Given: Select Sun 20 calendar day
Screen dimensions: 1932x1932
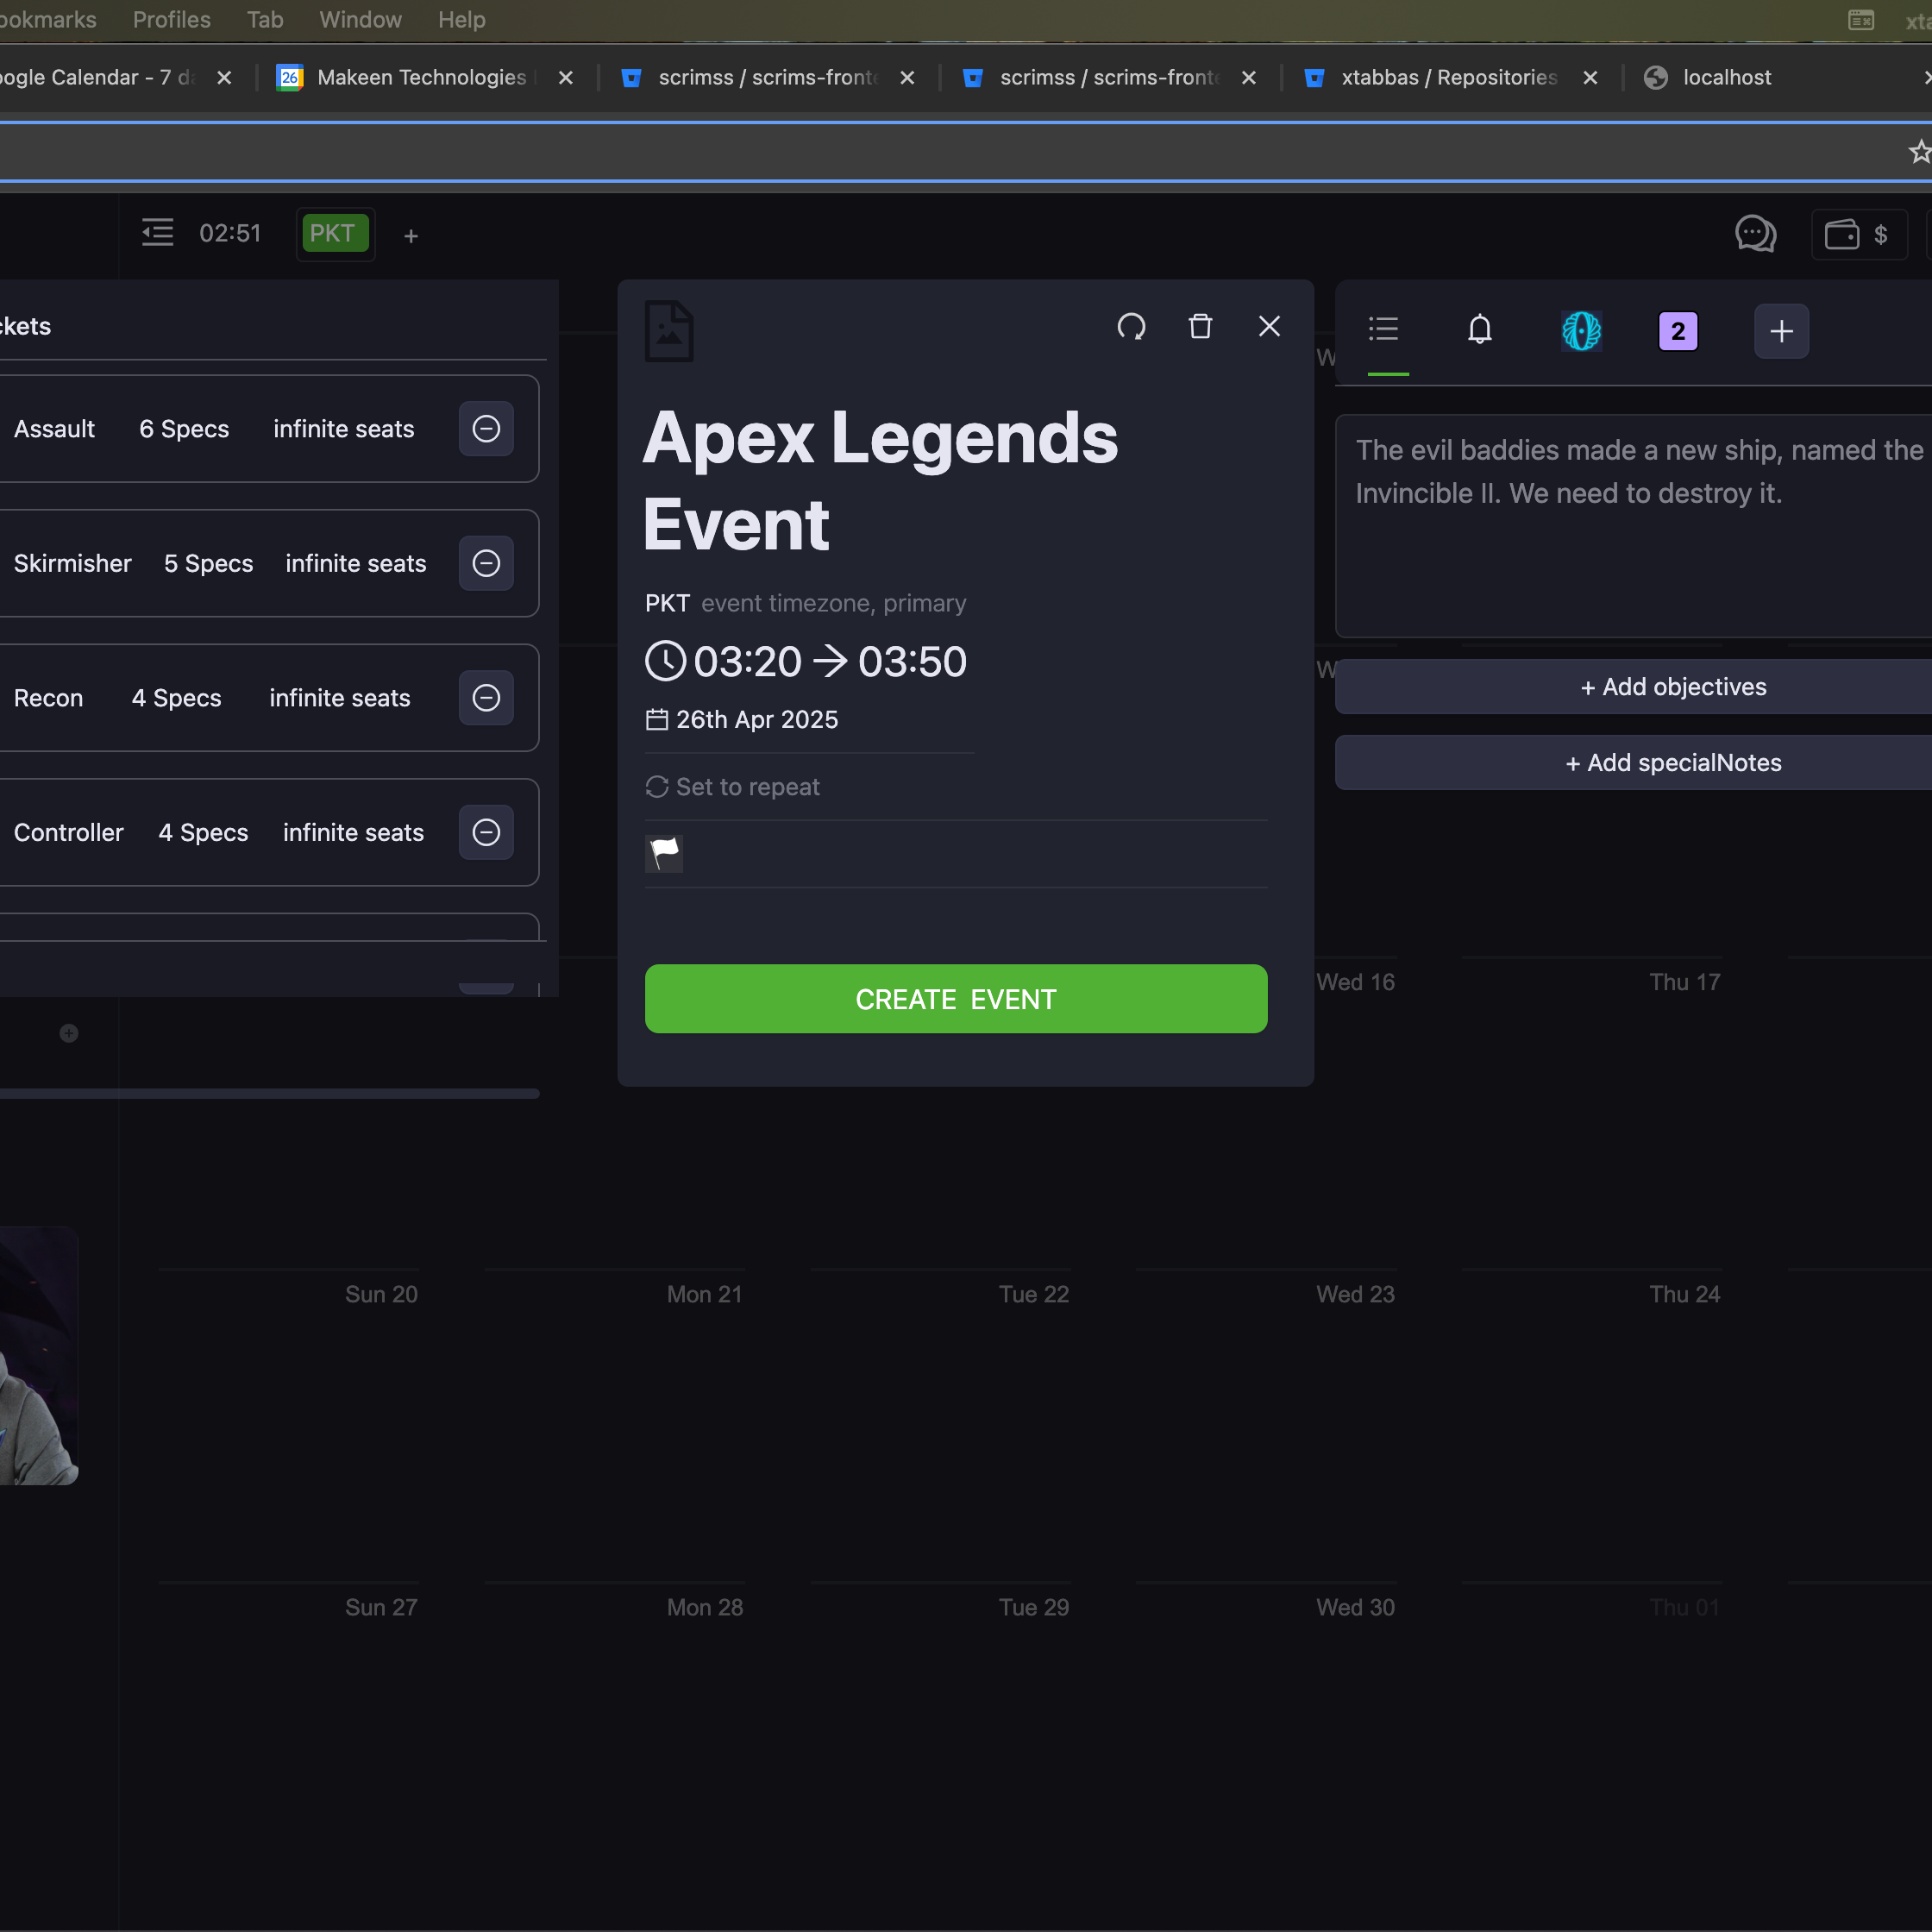Looking at the screenshot, I should point(381,1294).
